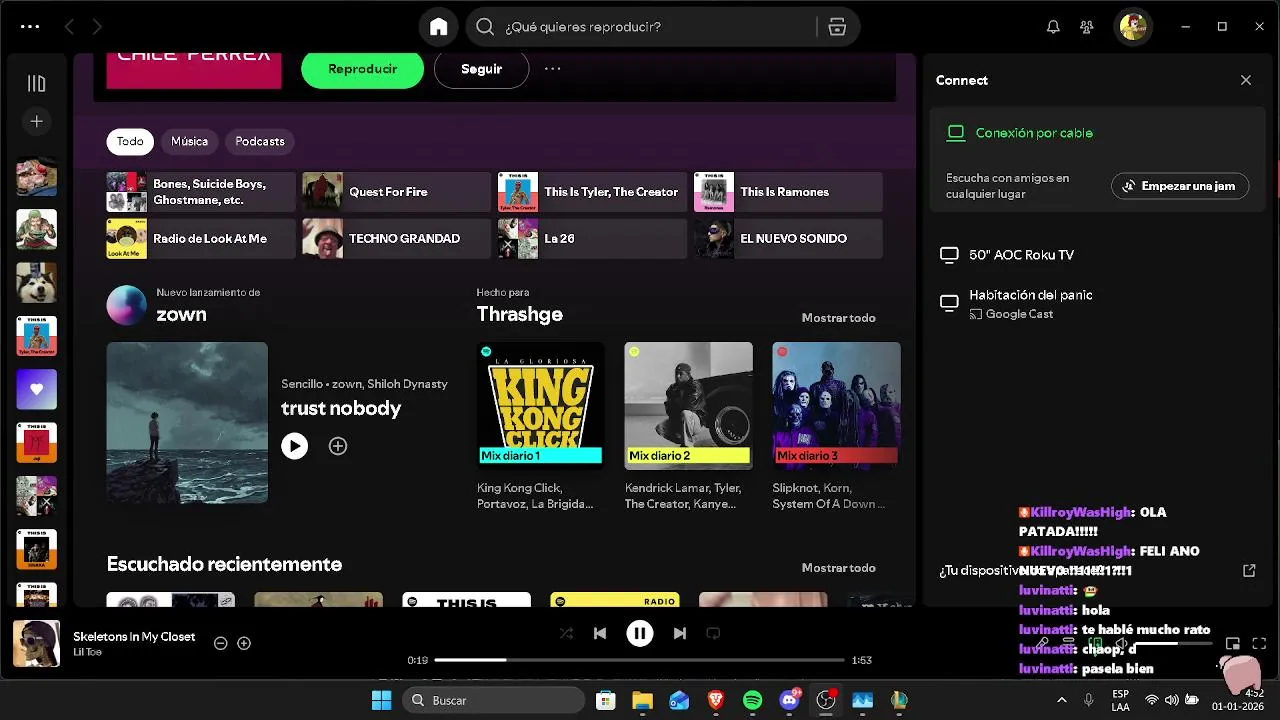The width and height of the screenshot is (1280, 720).
Task: Click Mostrar todo next to Thrashge
Action: (838, 318)
